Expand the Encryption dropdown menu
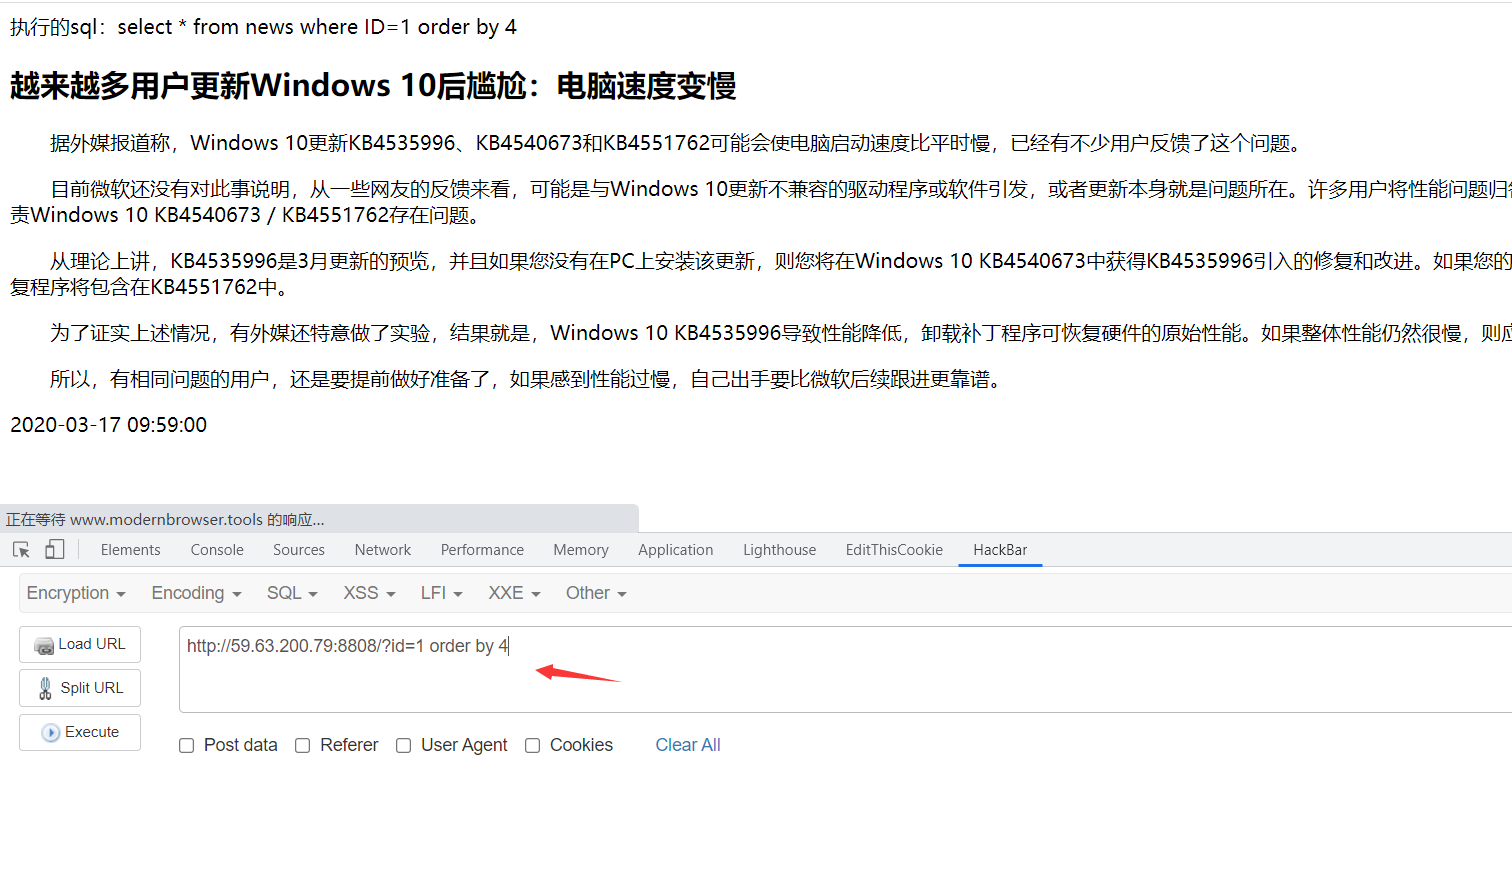This screenshot has height=877, width=1512. 76,593
